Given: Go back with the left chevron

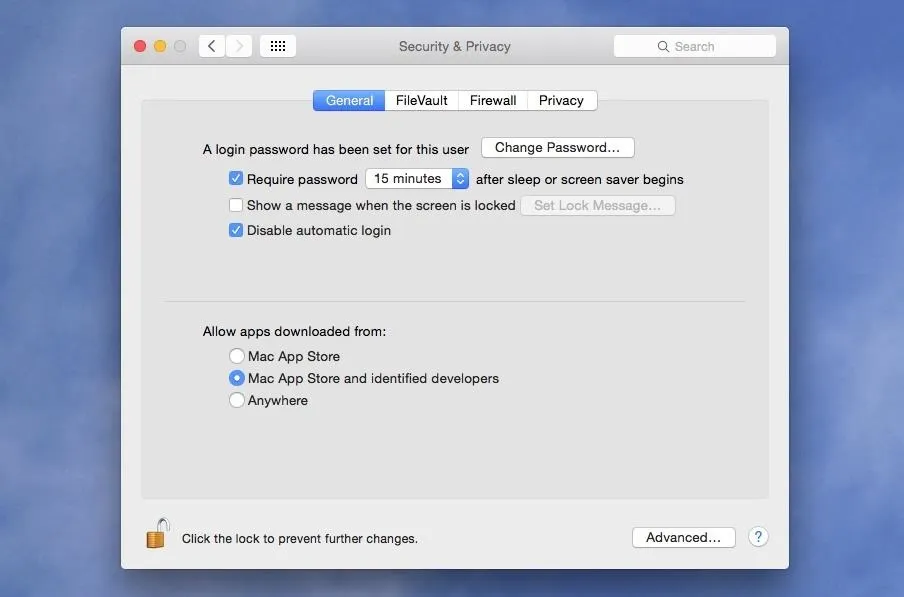Looking at the screenshot, I should pos(212,46).
